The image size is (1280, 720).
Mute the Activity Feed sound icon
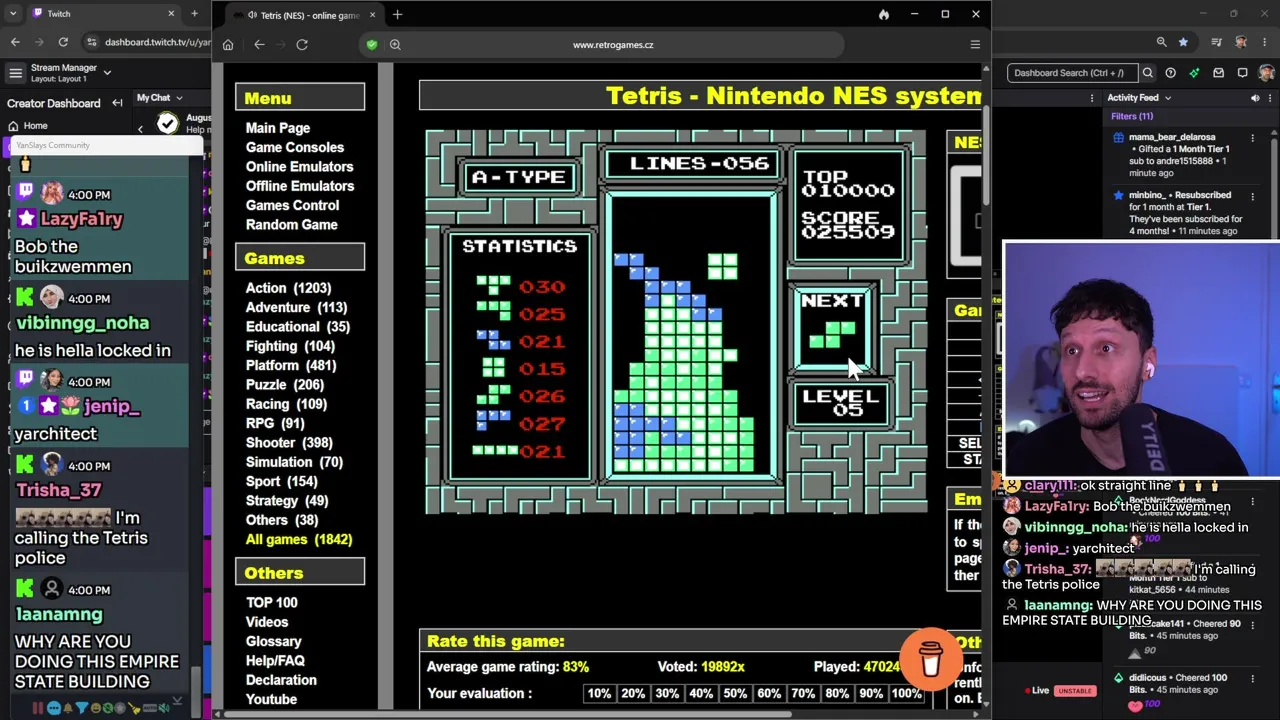point(1255,98)
